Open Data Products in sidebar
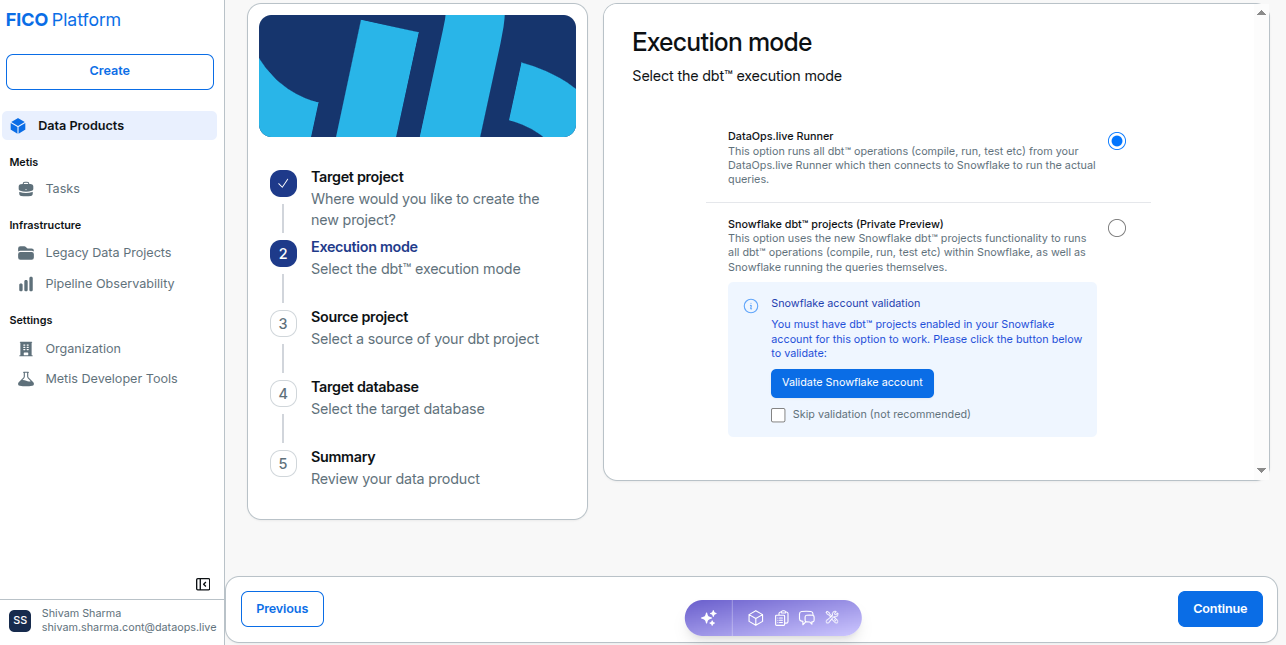Screen dimensions: 1286x645 [110, 126]
